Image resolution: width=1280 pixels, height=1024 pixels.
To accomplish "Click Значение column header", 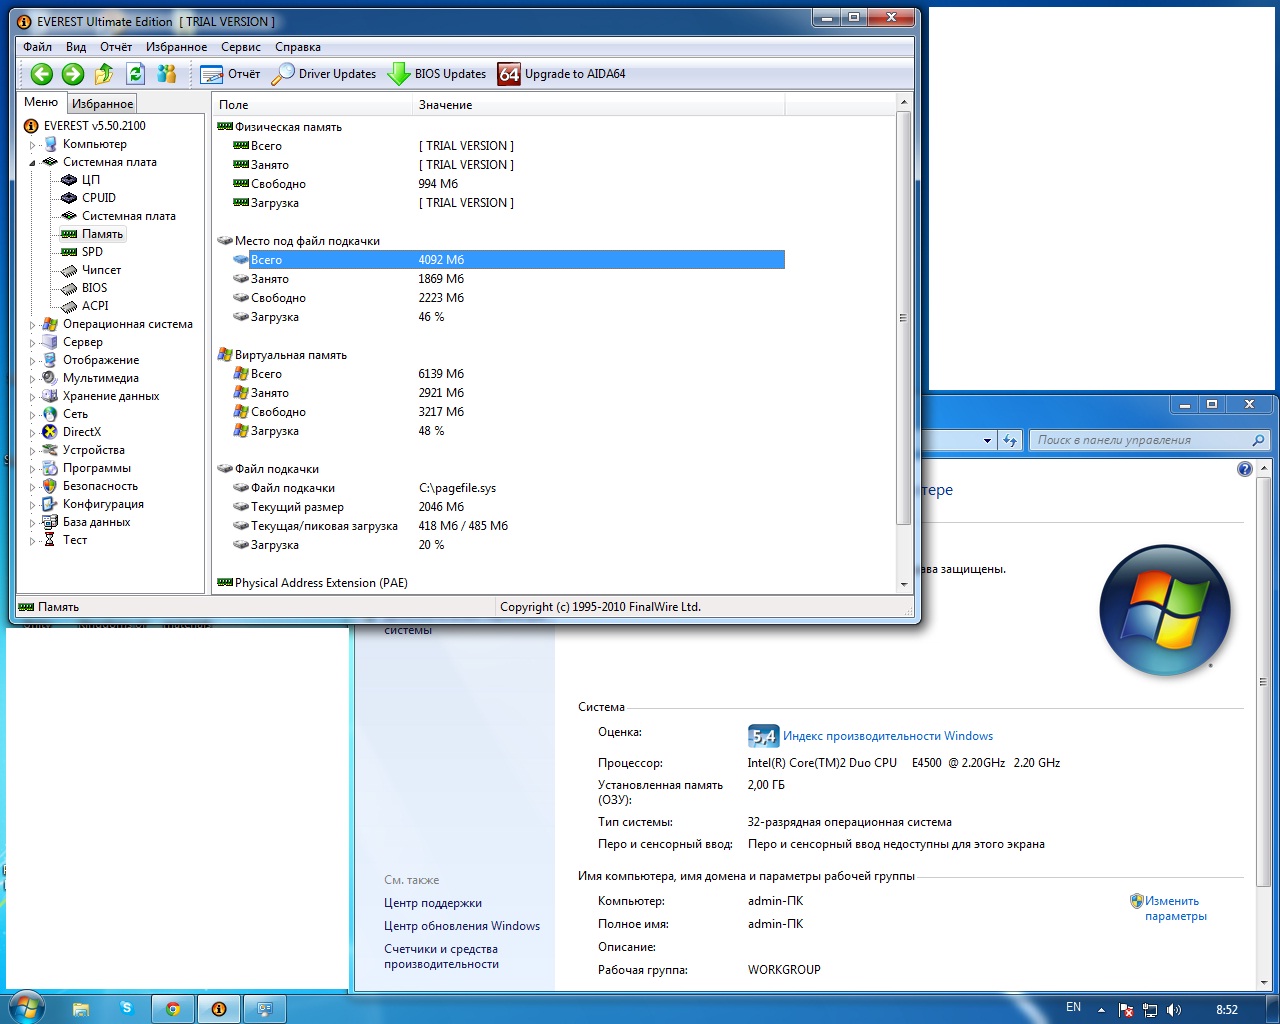I will (598, 105).
